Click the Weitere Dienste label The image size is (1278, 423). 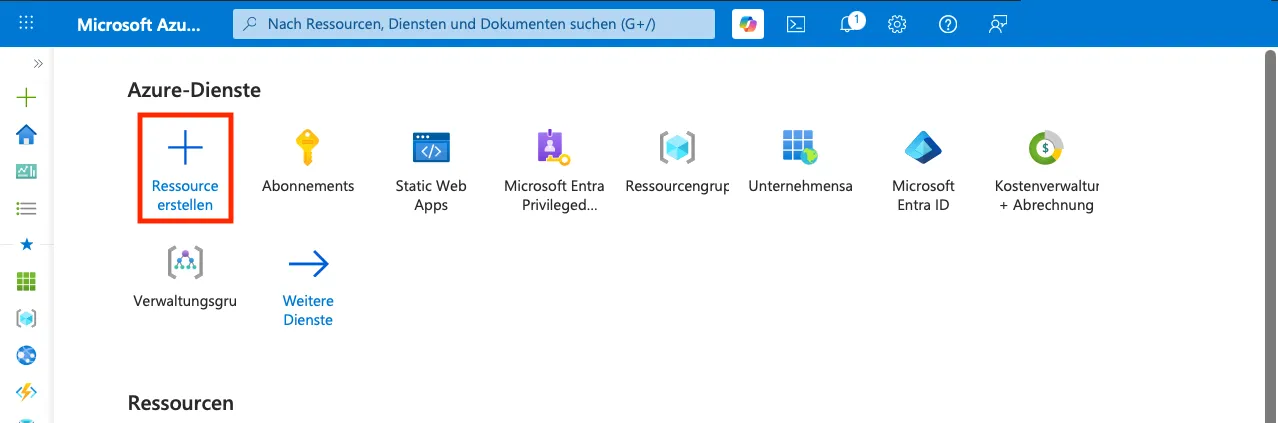click(308, 310)
